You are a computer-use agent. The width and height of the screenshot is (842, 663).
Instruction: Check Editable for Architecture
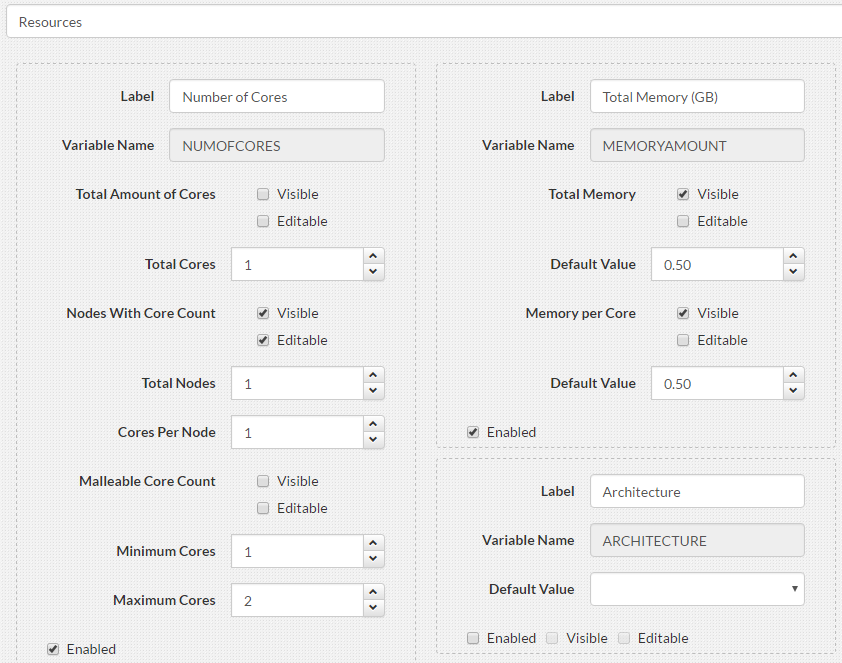point(623,638)
